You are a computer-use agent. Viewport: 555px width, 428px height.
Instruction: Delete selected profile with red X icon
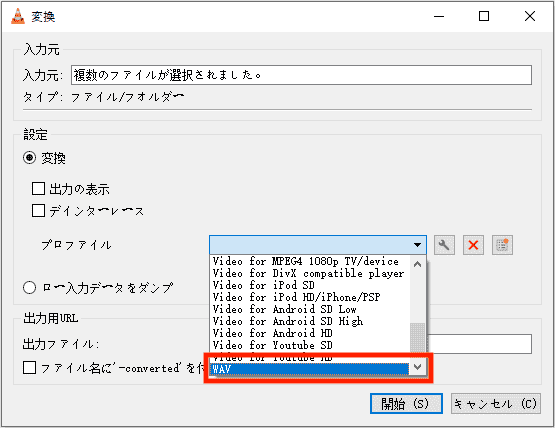(x=473, y=245)
